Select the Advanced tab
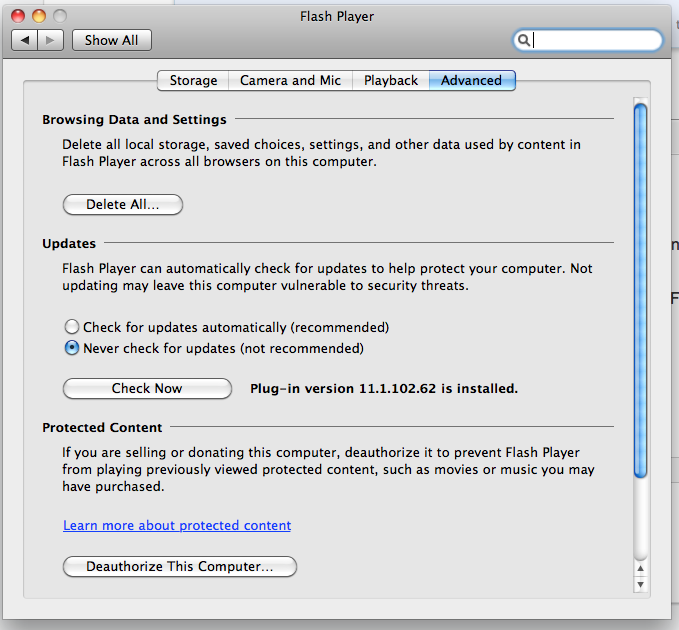This screenshot has width=679, height=630. [472, 81]
